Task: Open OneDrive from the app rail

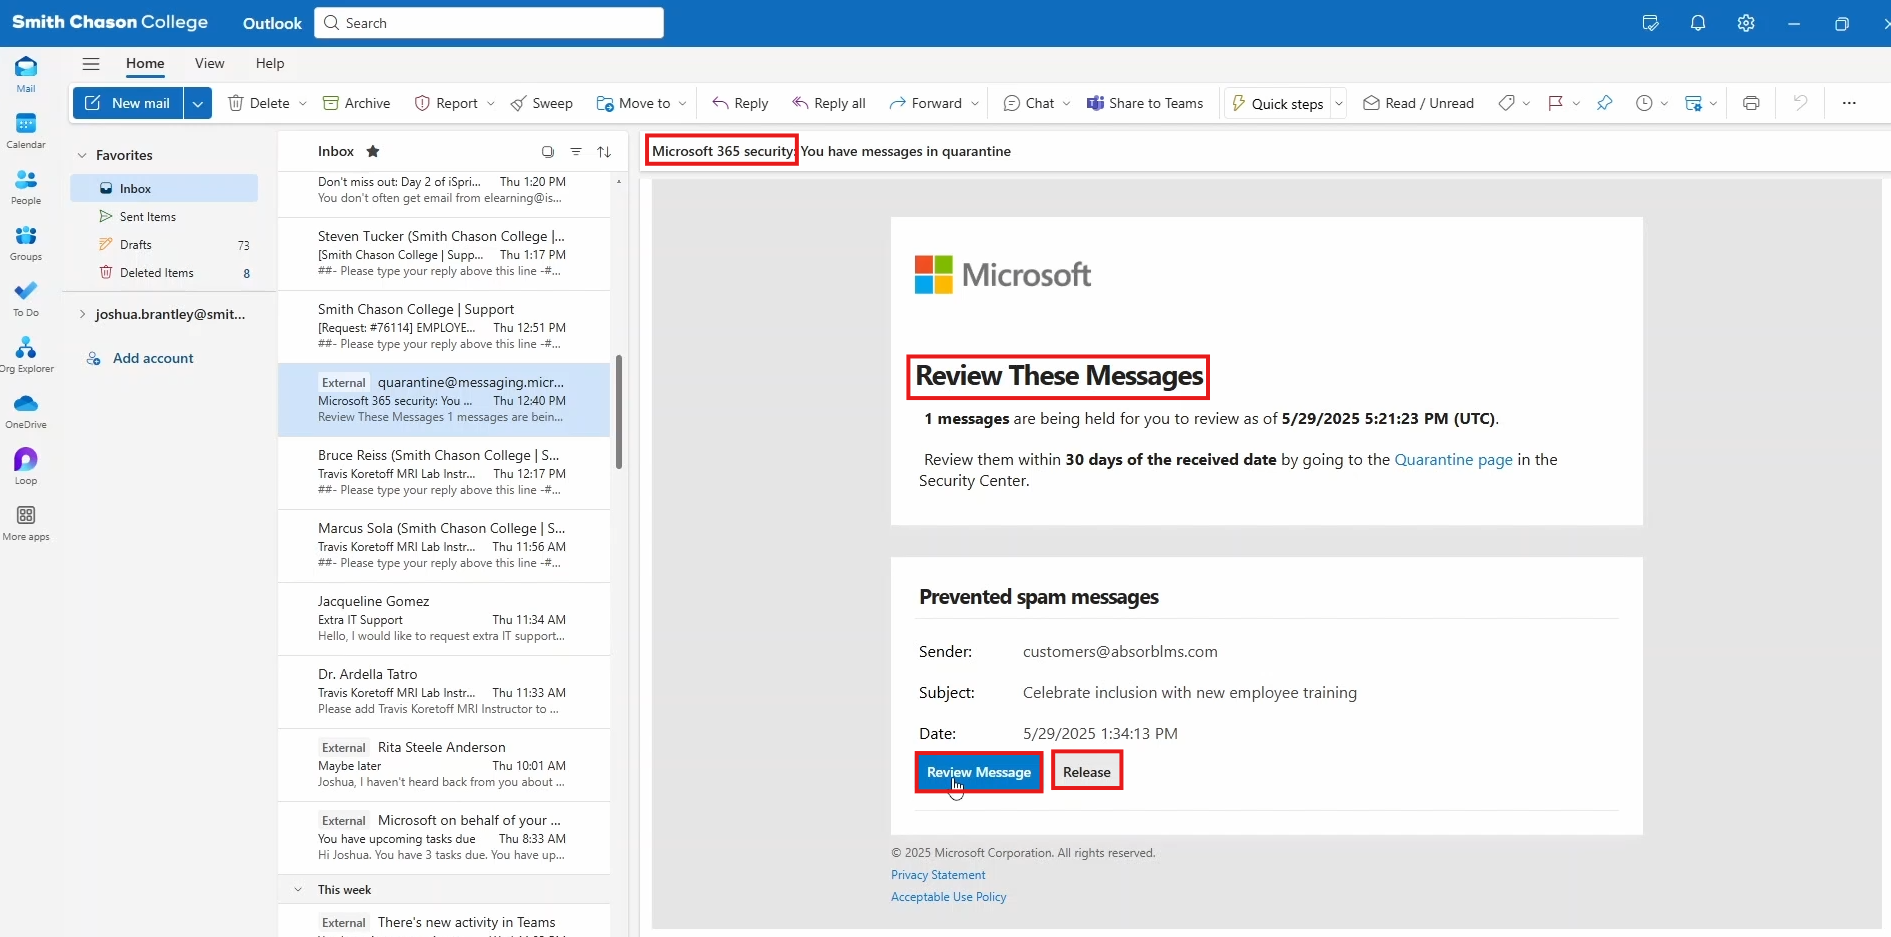Action: (x=26, y=410)
